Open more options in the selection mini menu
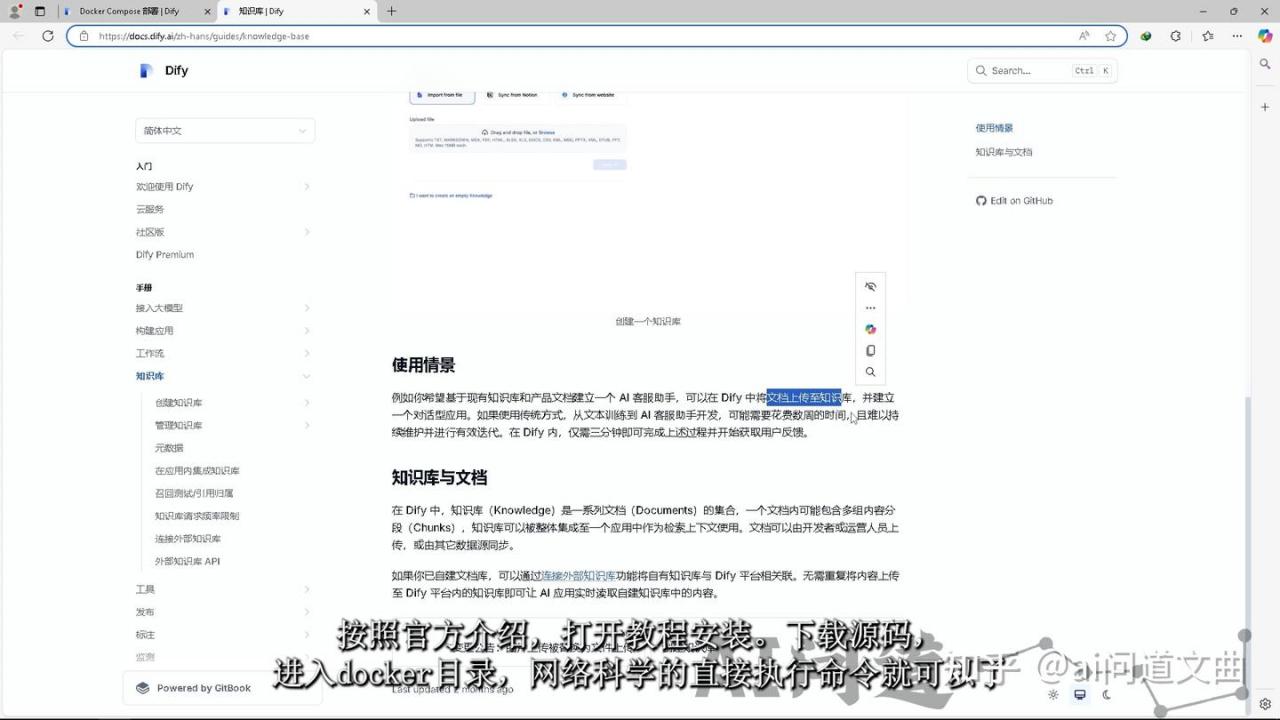 click(870, 308)
